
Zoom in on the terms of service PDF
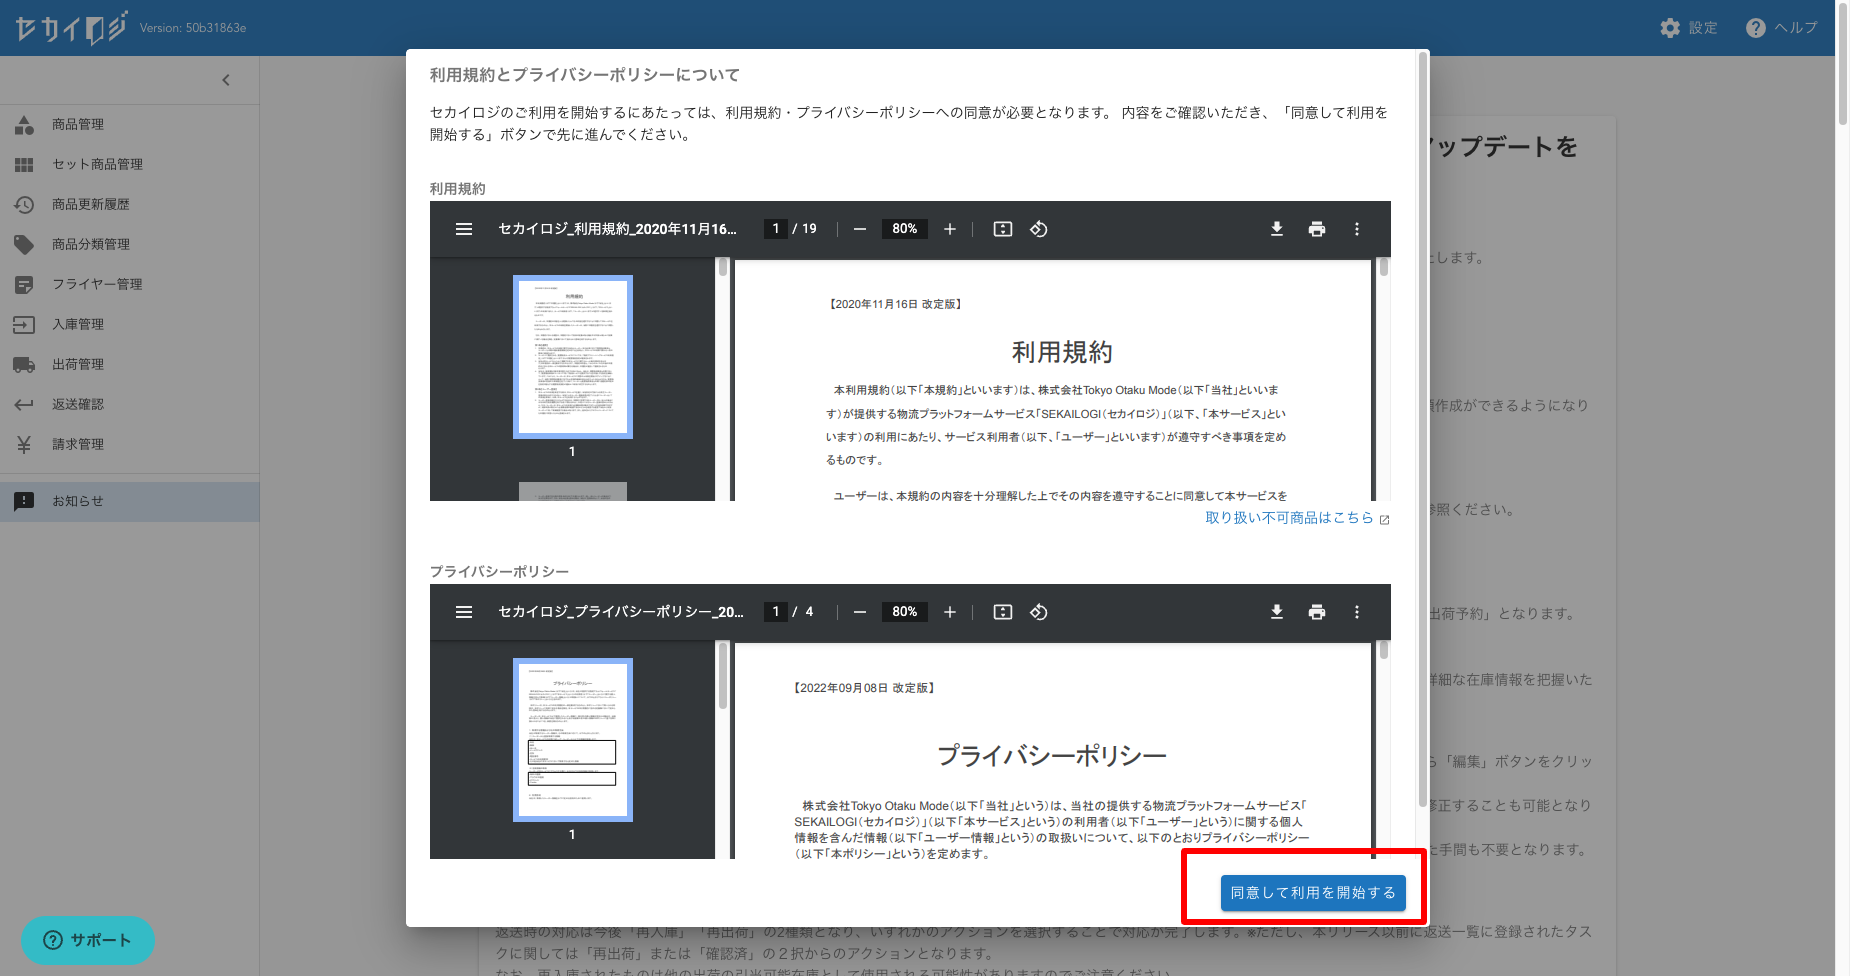[x=950, y=229]
